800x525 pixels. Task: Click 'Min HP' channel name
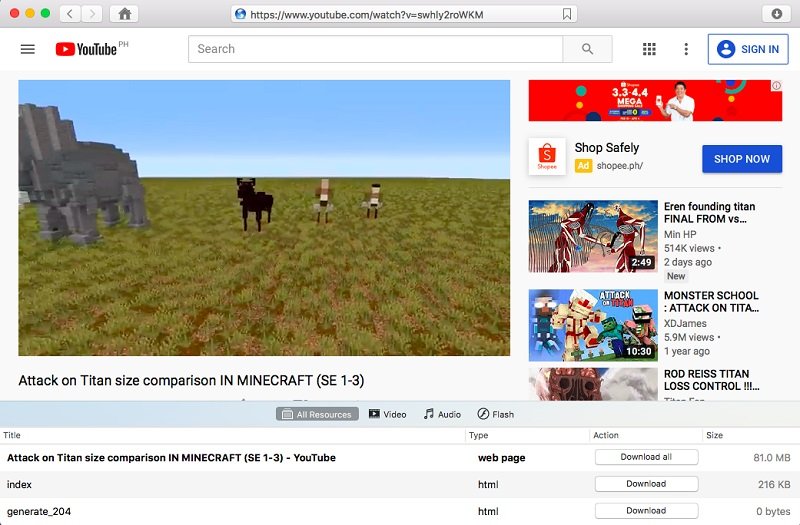[x=680, y=234]
